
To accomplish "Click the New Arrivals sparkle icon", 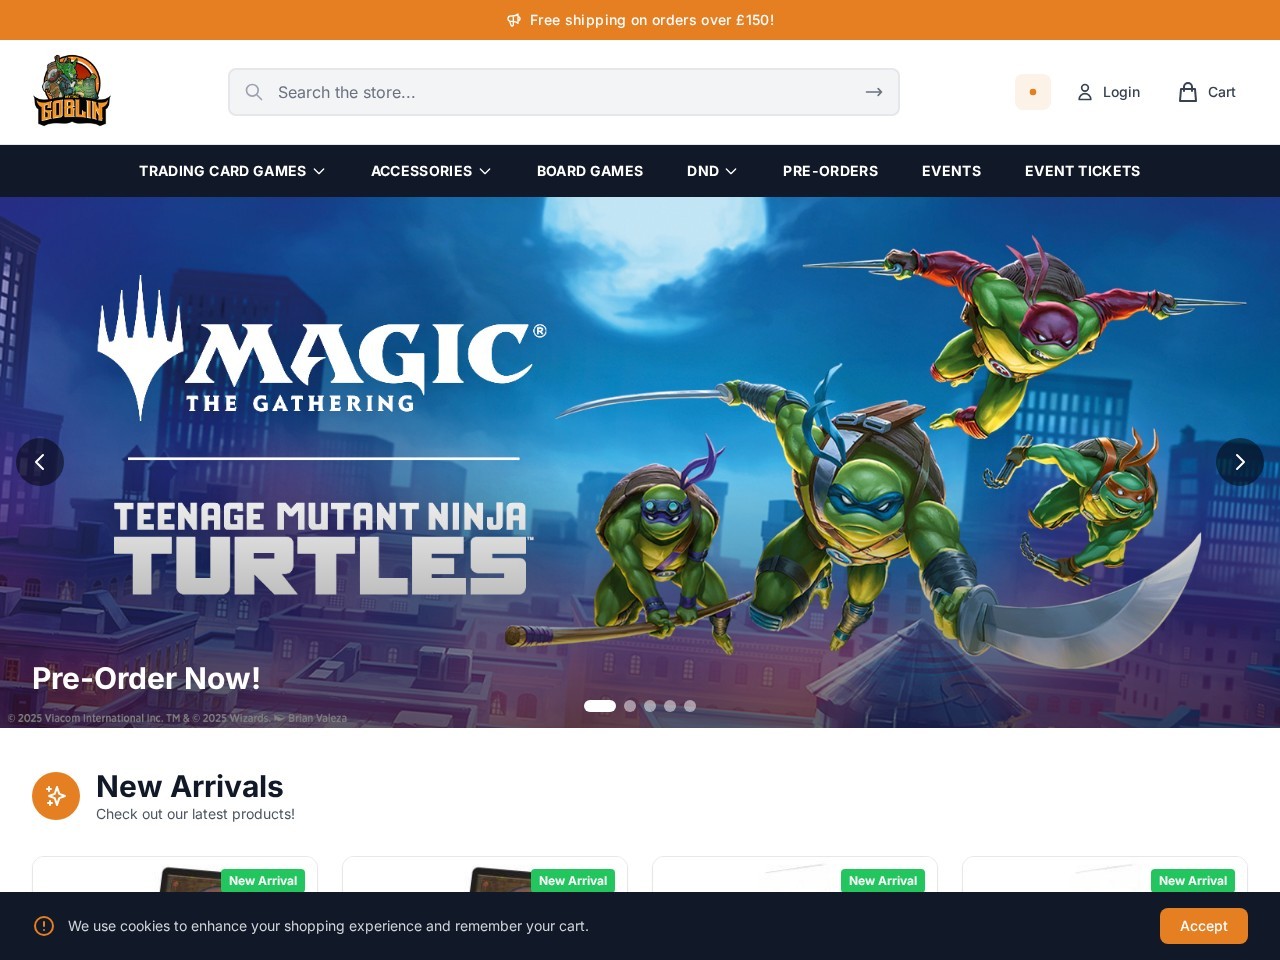I will pyautogui.click(x=56, y=796).
